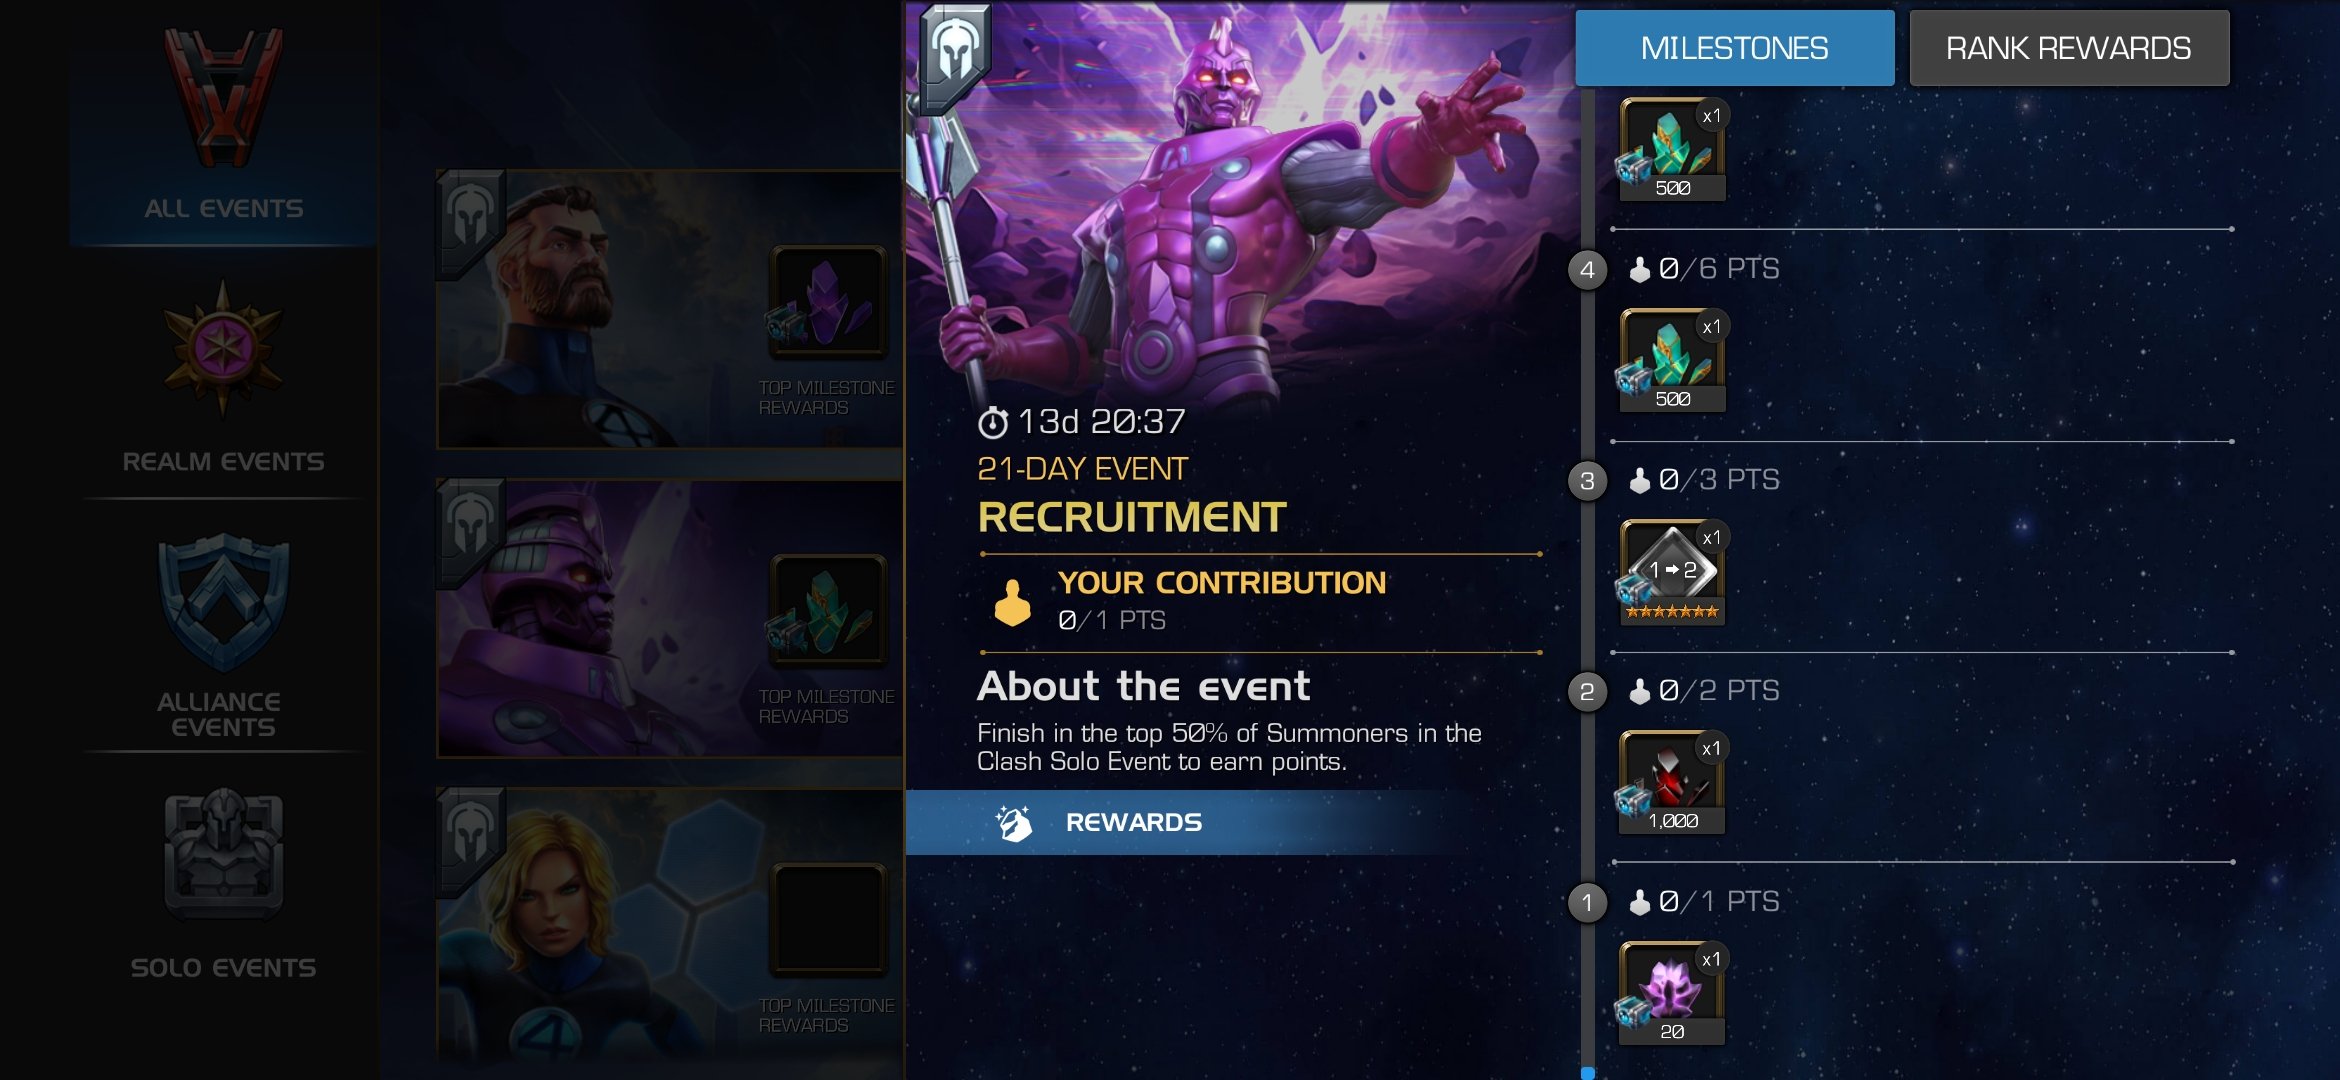
Task: Tap the topmost 500 green crystal reward
Action: pyautogui.click(x=1671, y=149)
